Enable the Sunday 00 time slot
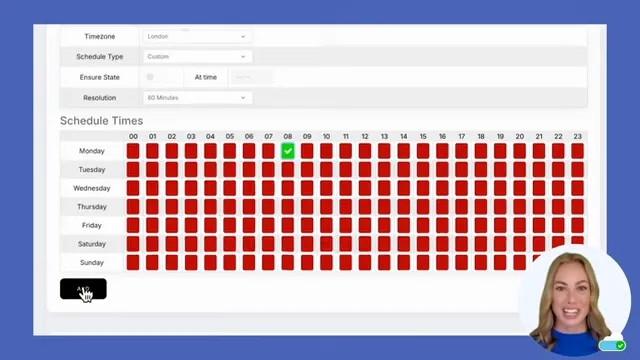640x360 pixels. tap(133, 262)
